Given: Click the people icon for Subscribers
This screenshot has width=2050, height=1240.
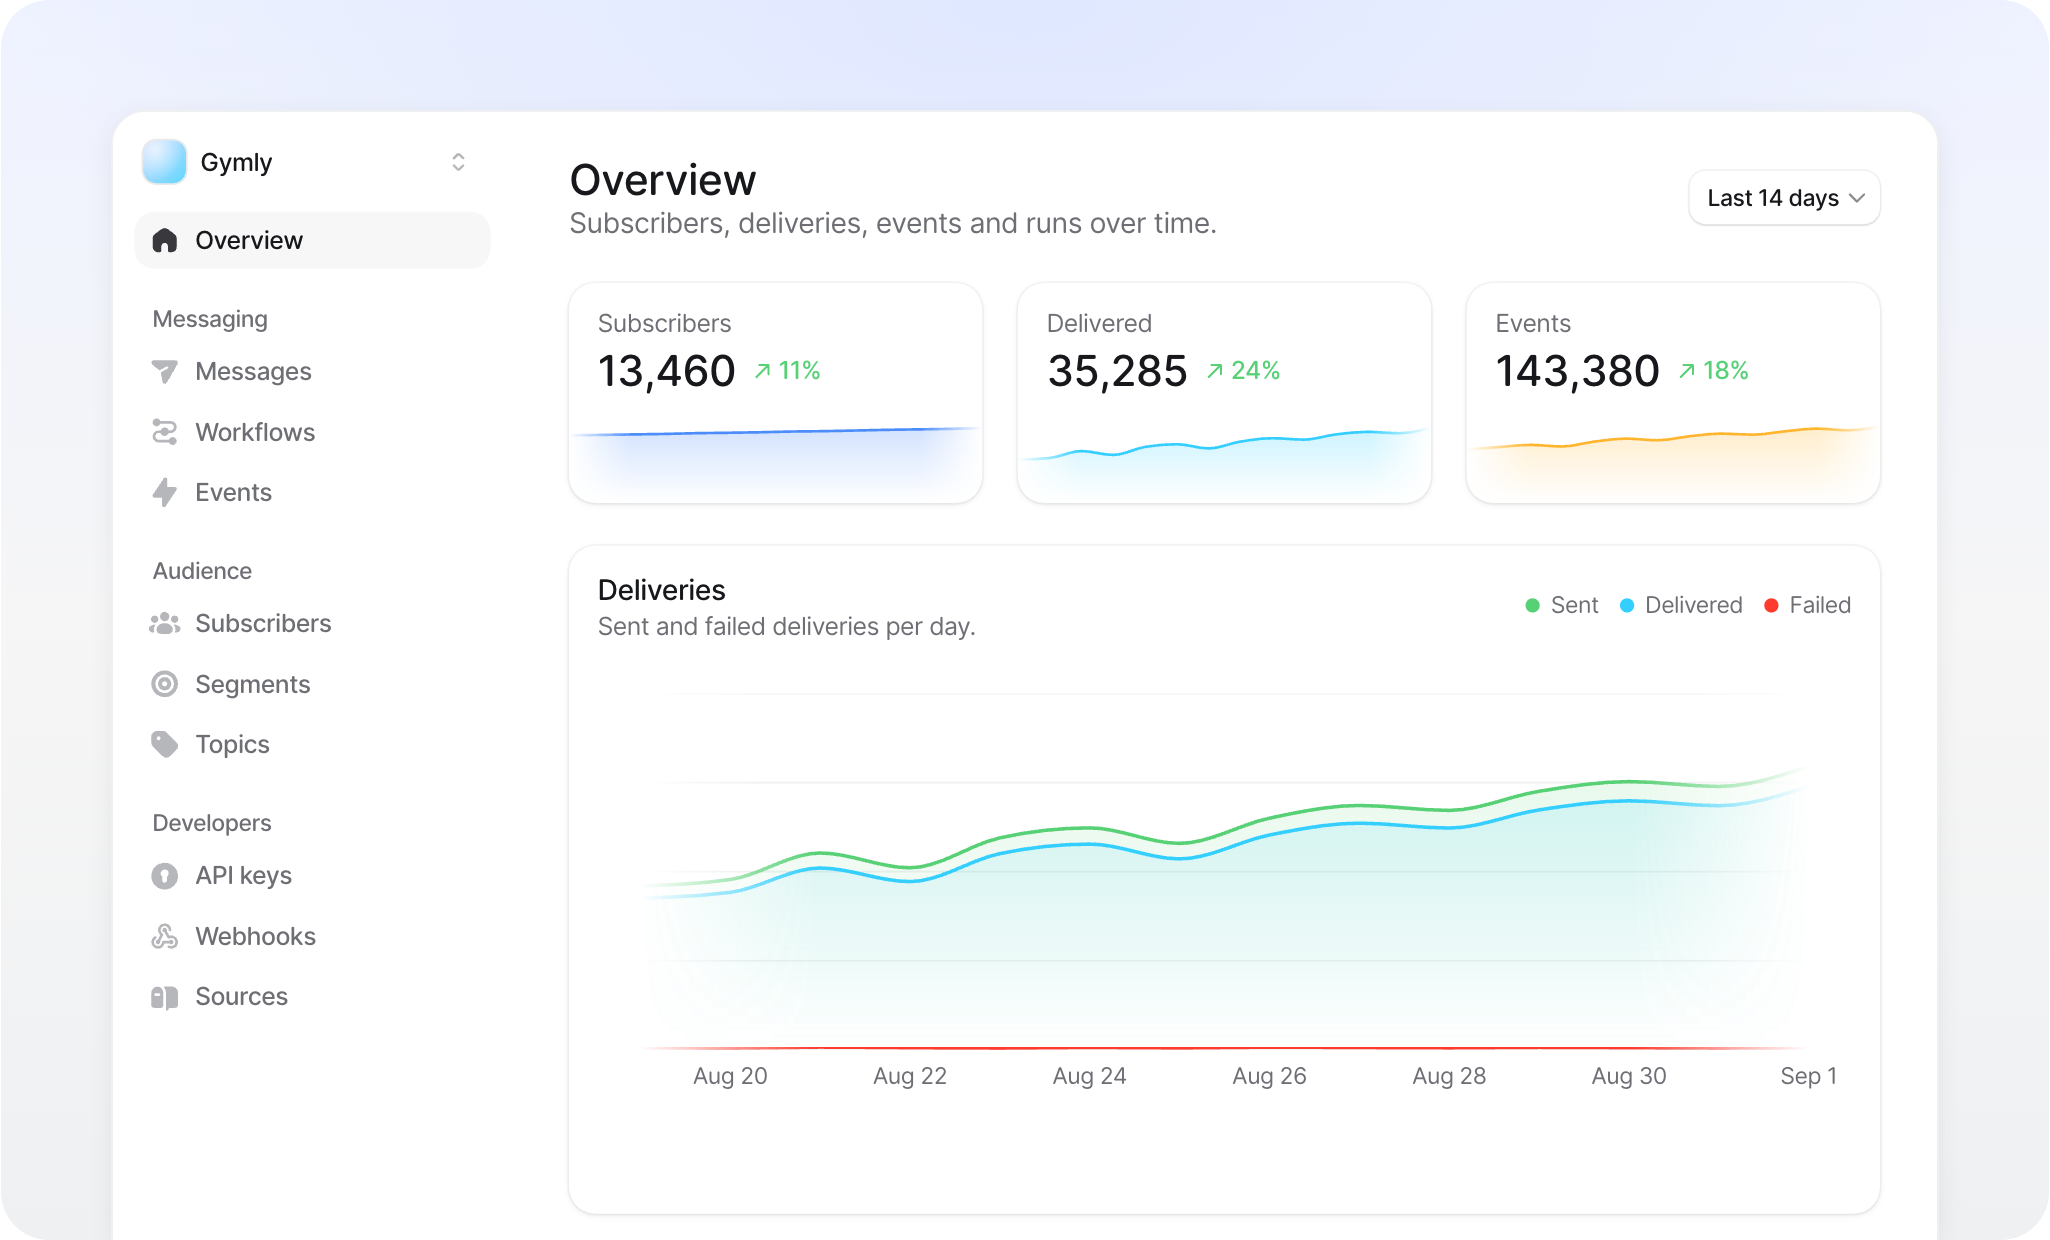Looking at the screenshot, I should click(x=165, y=624).
